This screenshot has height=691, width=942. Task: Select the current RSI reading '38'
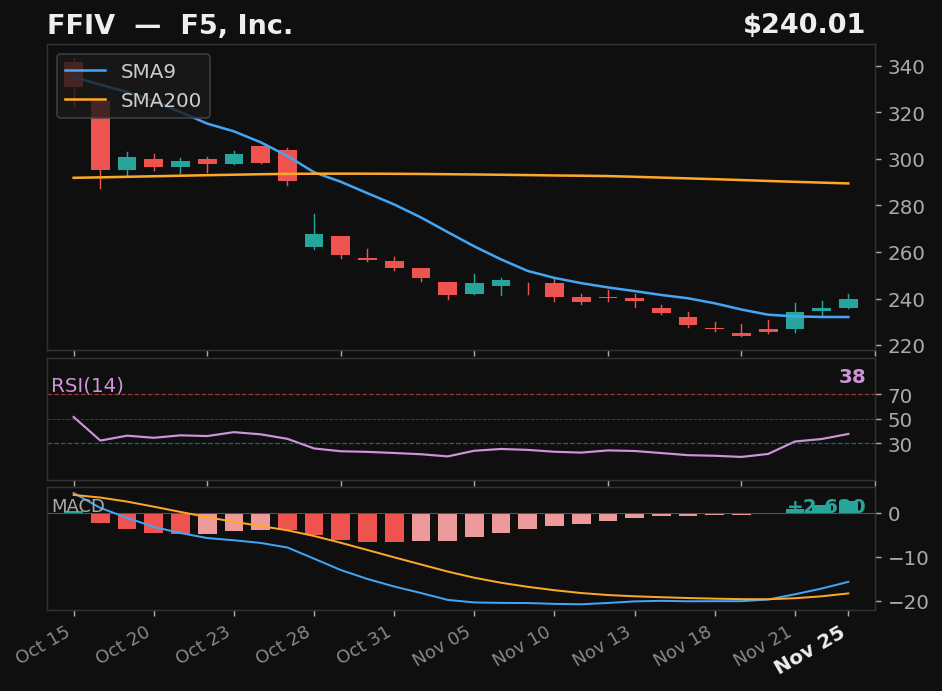coord(852,377)
